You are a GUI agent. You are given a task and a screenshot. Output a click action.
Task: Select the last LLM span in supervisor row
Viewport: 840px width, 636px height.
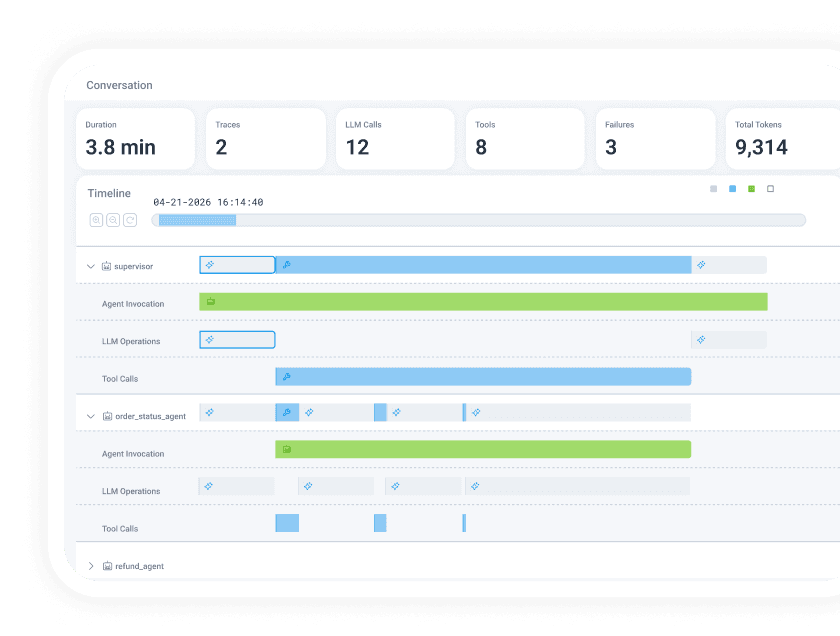point(729,265)
